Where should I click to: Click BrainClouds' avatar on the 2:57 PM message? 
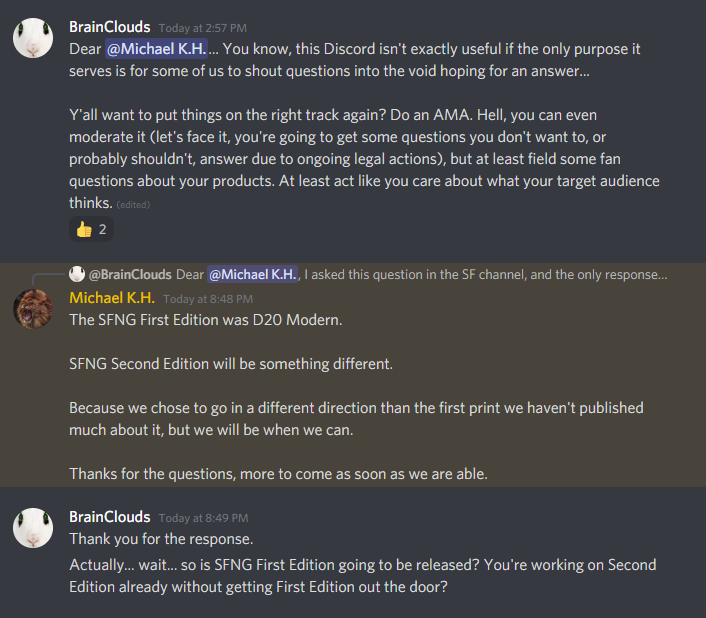tap(32, 36)
